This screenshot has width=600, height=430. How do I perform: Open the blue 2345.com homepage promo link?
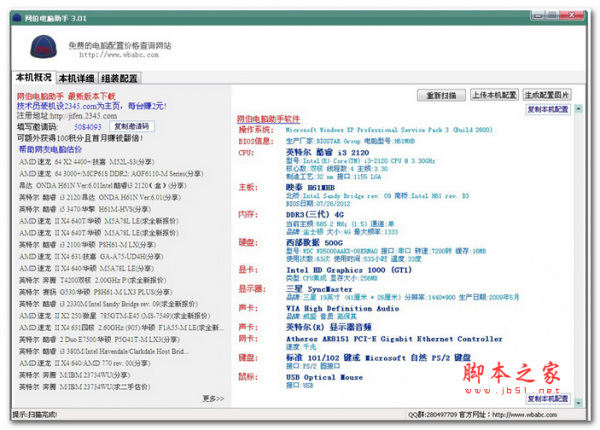point(91,106)
